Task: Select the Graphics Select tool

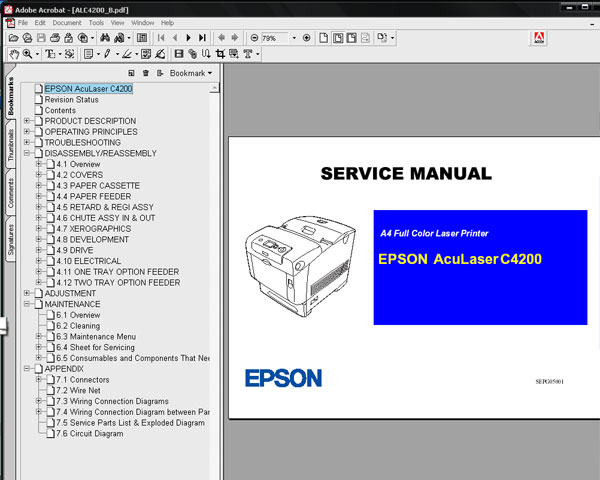Action: pos(69,54)
